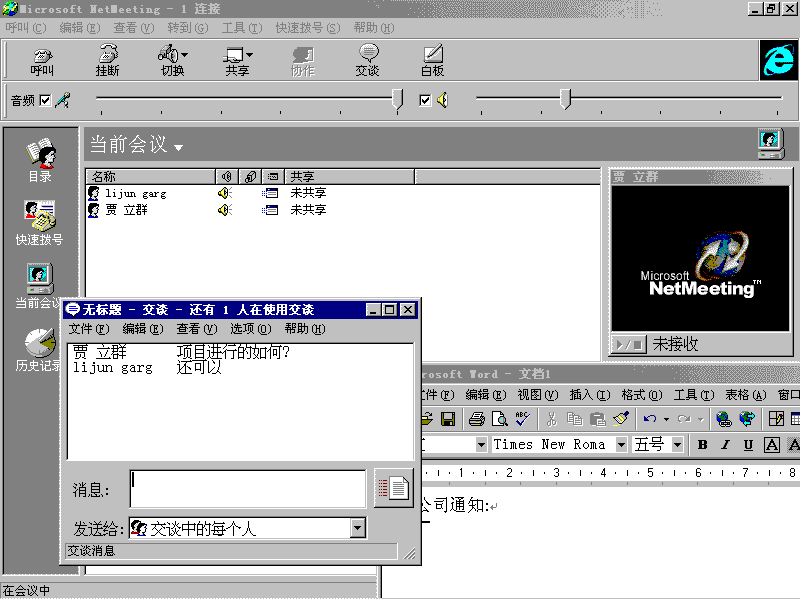The image size is (800, 600).
Task: Open the 交谈 chat toolbar icon
Action: (367, 60)
